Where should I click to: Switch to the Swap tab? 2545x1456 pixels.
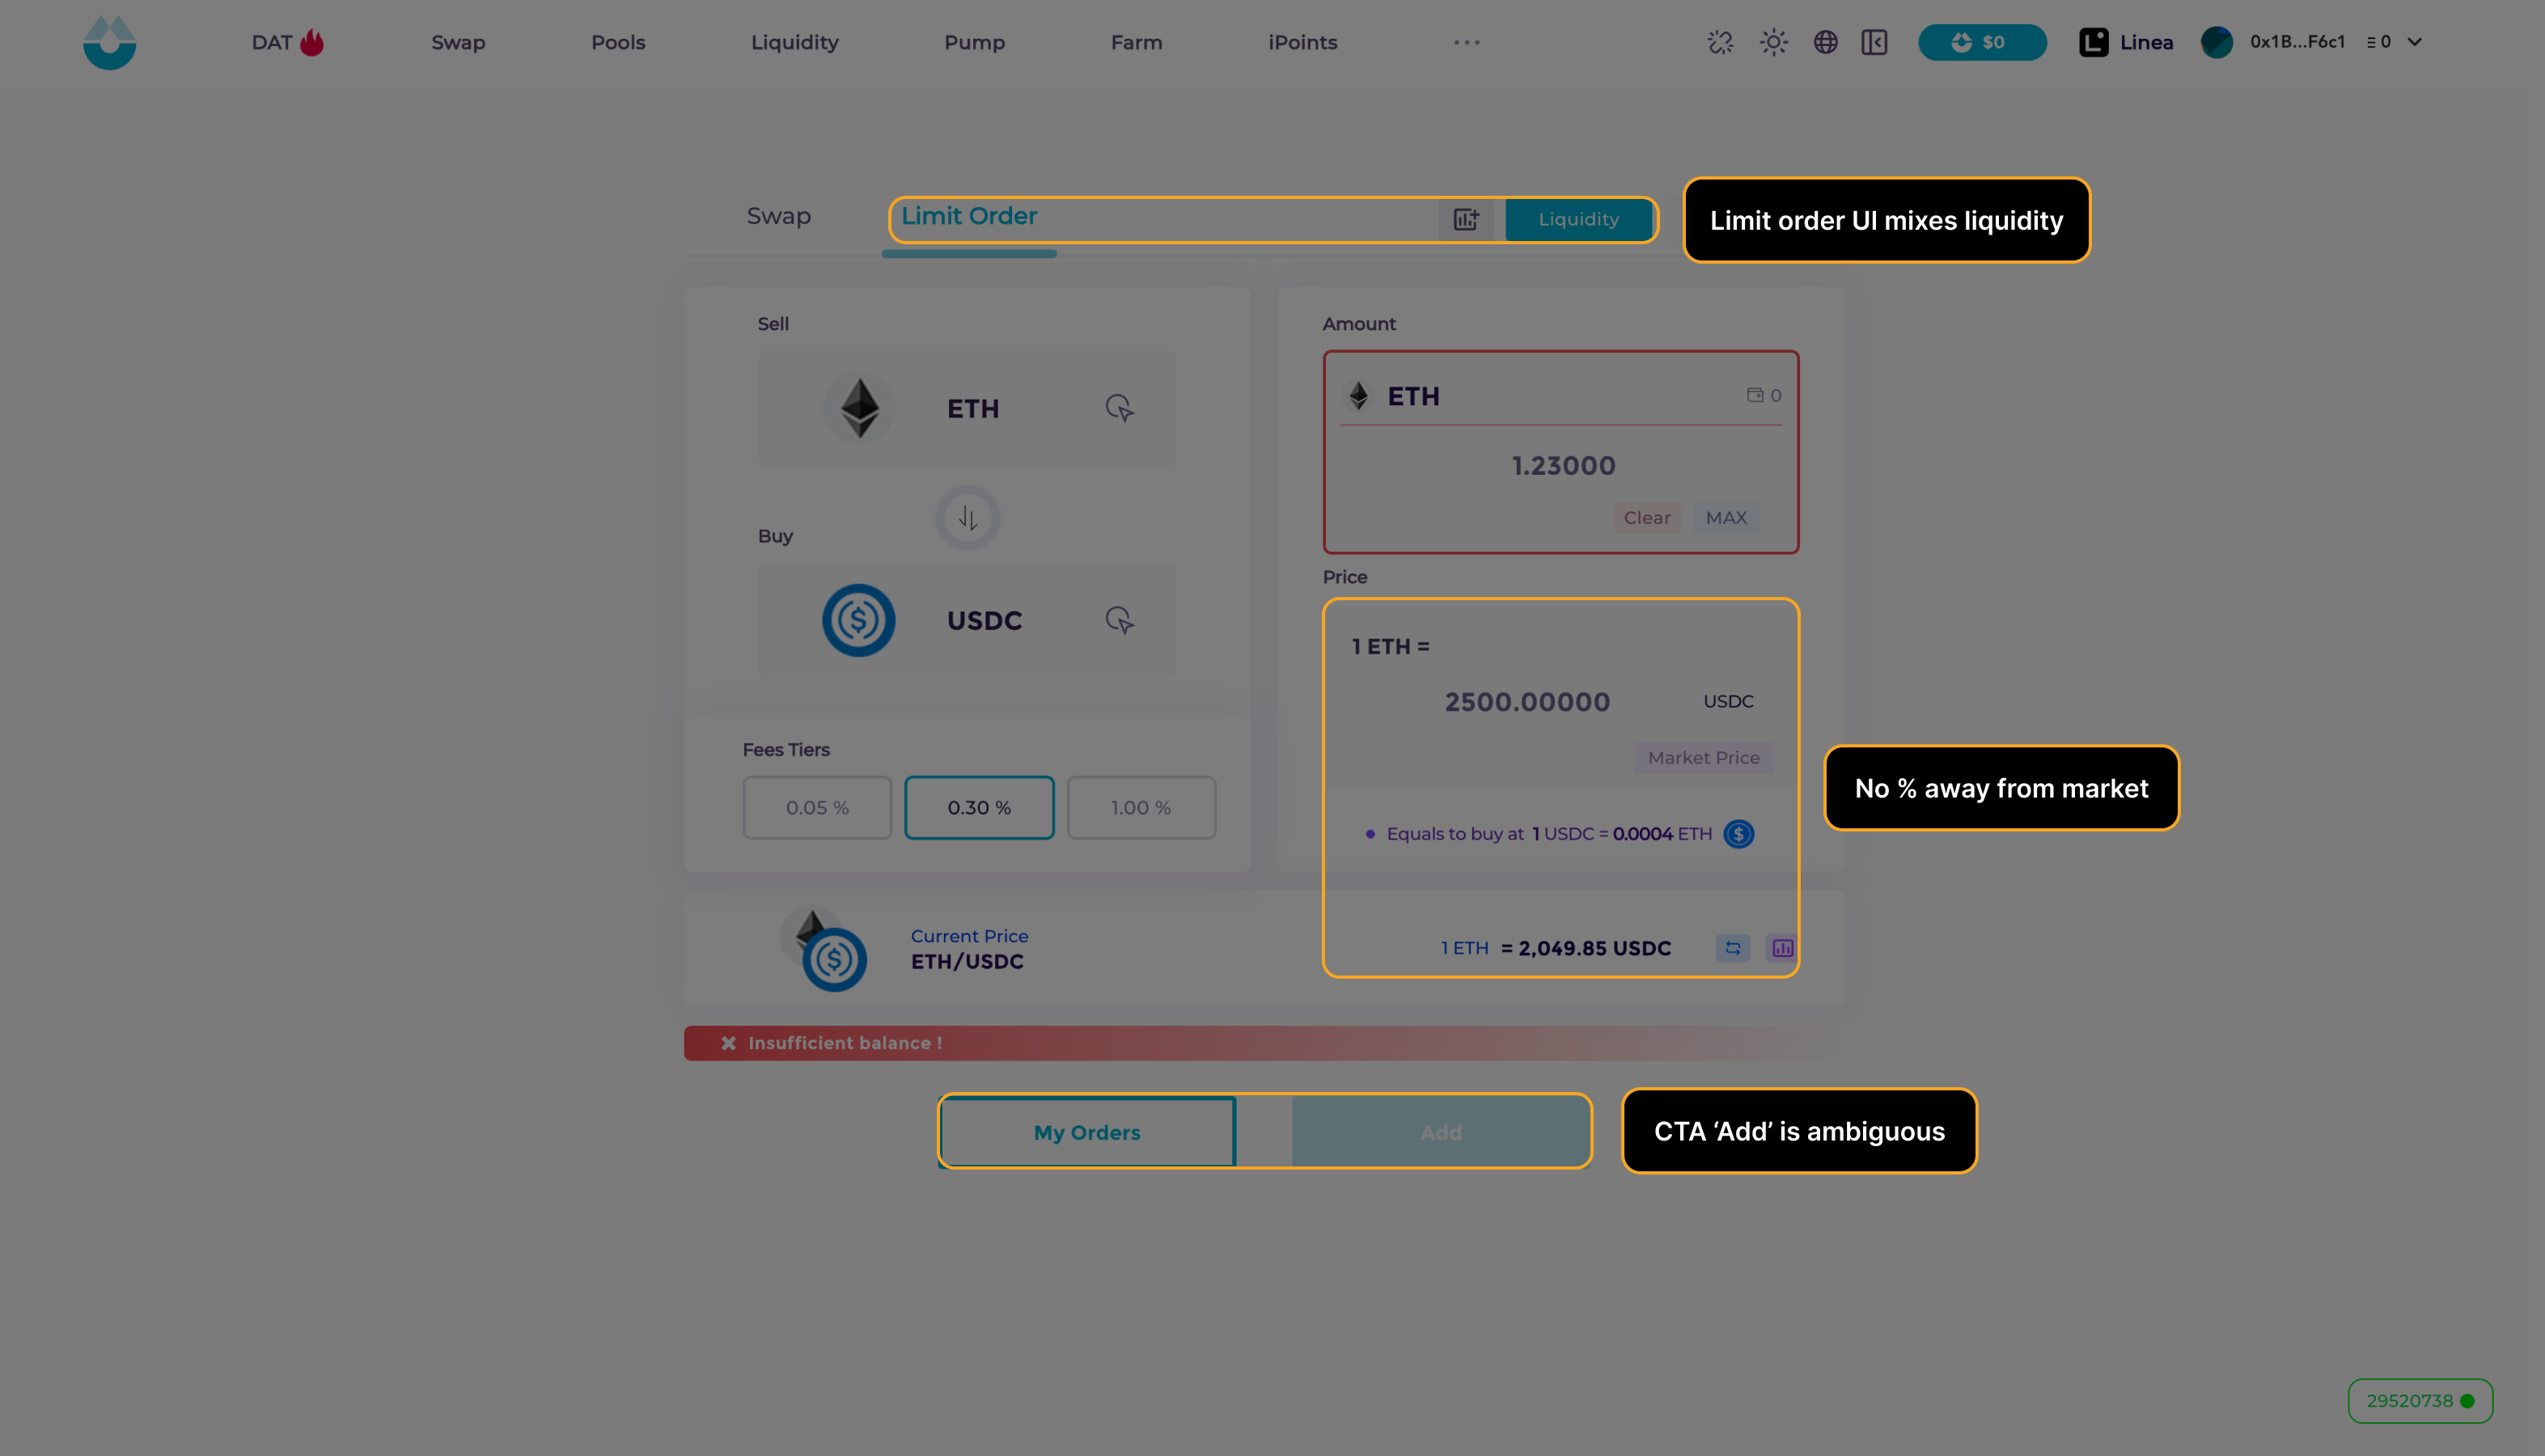pyautogui.click(x=778, y=216)
